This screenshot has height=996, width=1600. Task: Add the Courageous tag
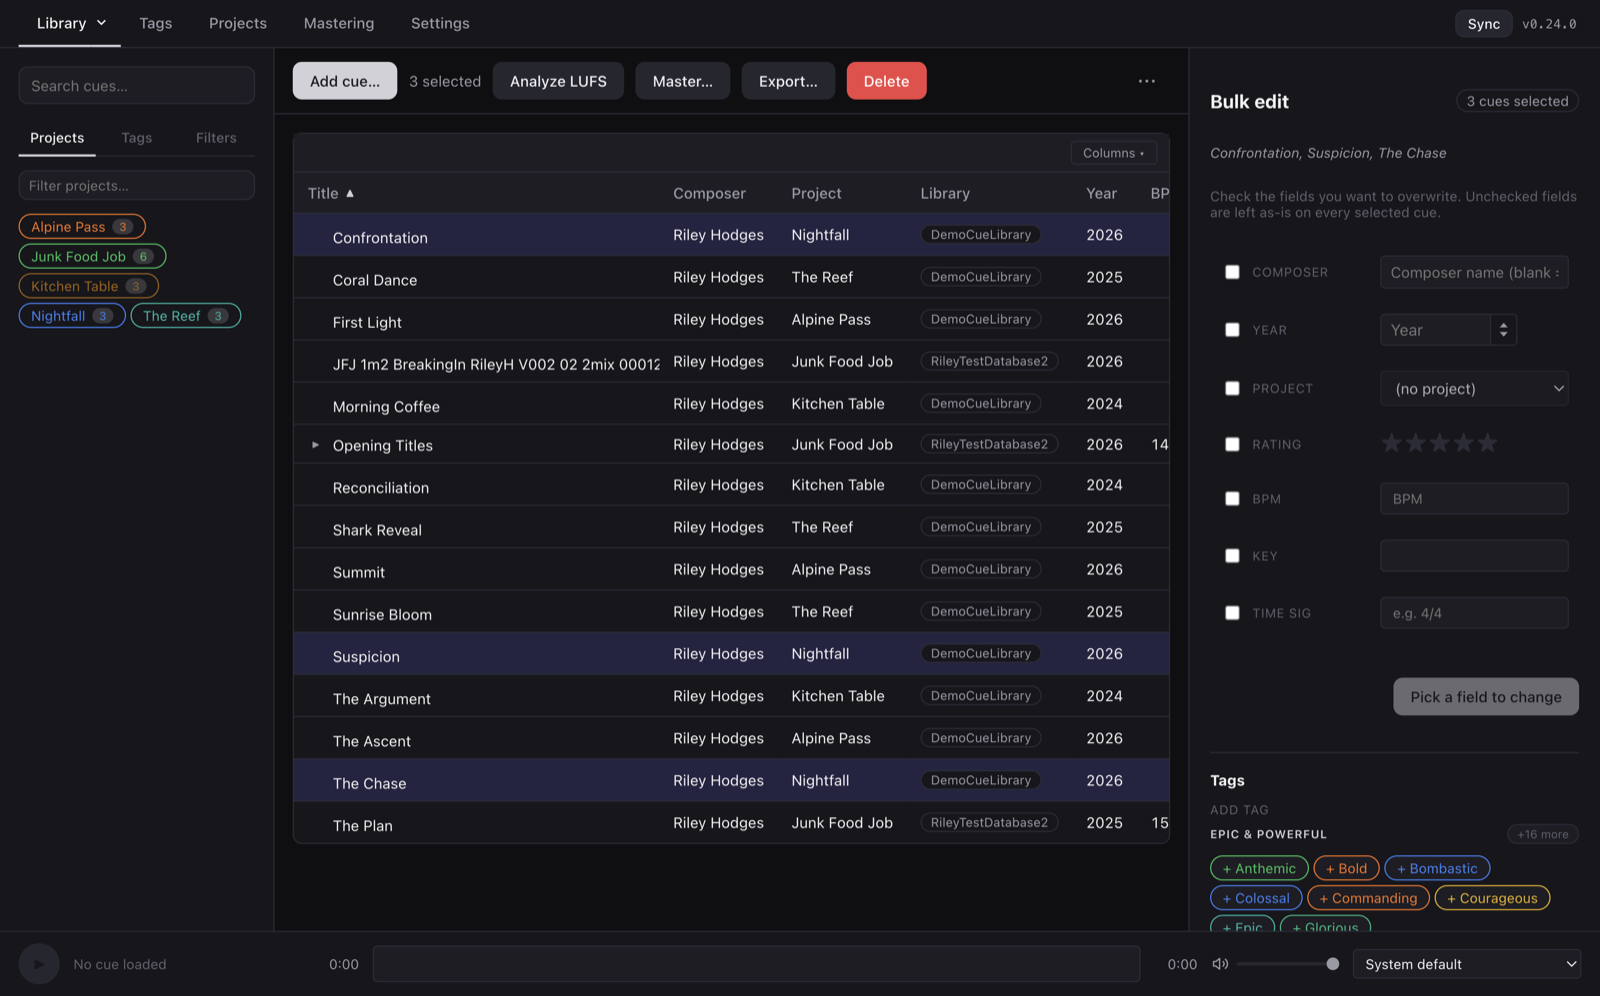click(x=1492, y=898)
